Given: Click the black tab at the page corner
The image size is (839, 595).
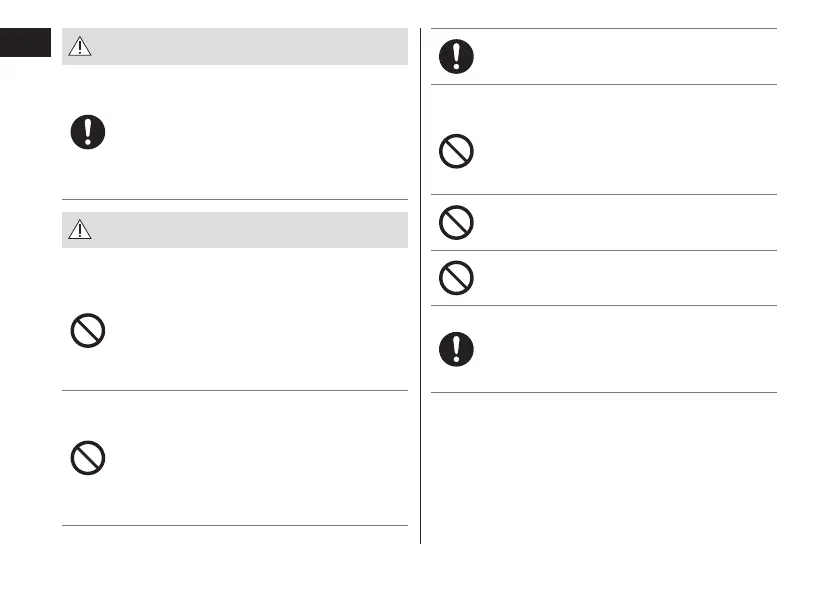Looking at the screenshot, I should 24,46.
